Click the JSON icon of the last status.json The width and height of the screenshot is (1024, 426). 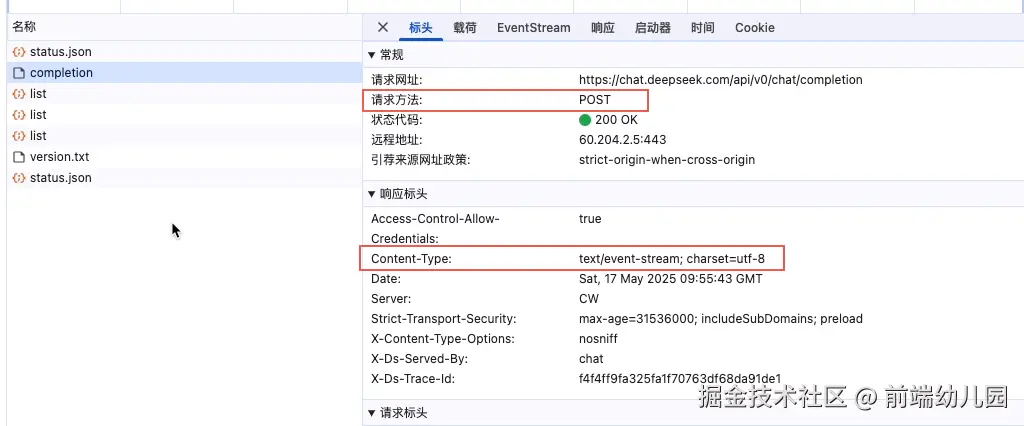click(18, 178)
